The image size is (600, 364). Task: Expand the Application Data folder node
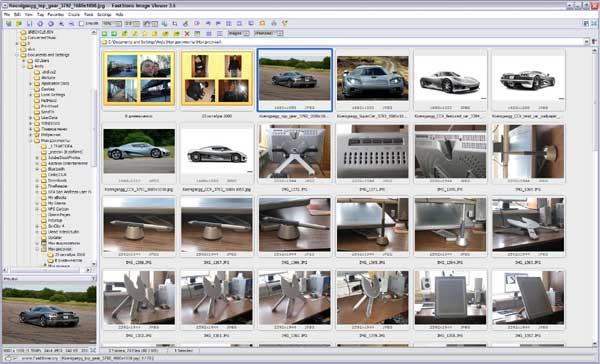pos(31,83)
